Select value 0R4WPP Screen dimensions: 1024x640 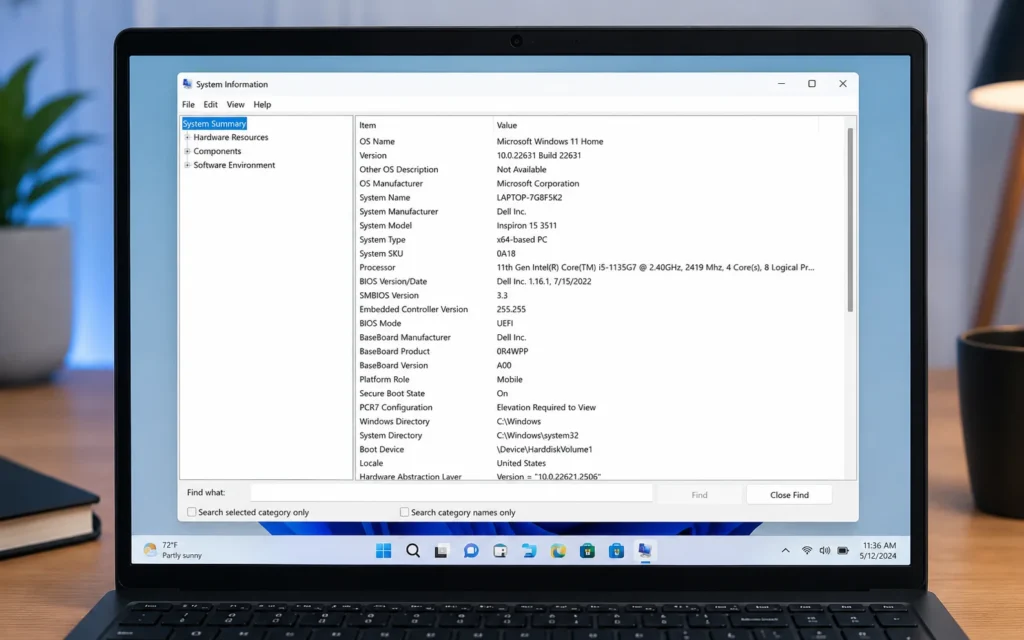[x=513, y=351]
